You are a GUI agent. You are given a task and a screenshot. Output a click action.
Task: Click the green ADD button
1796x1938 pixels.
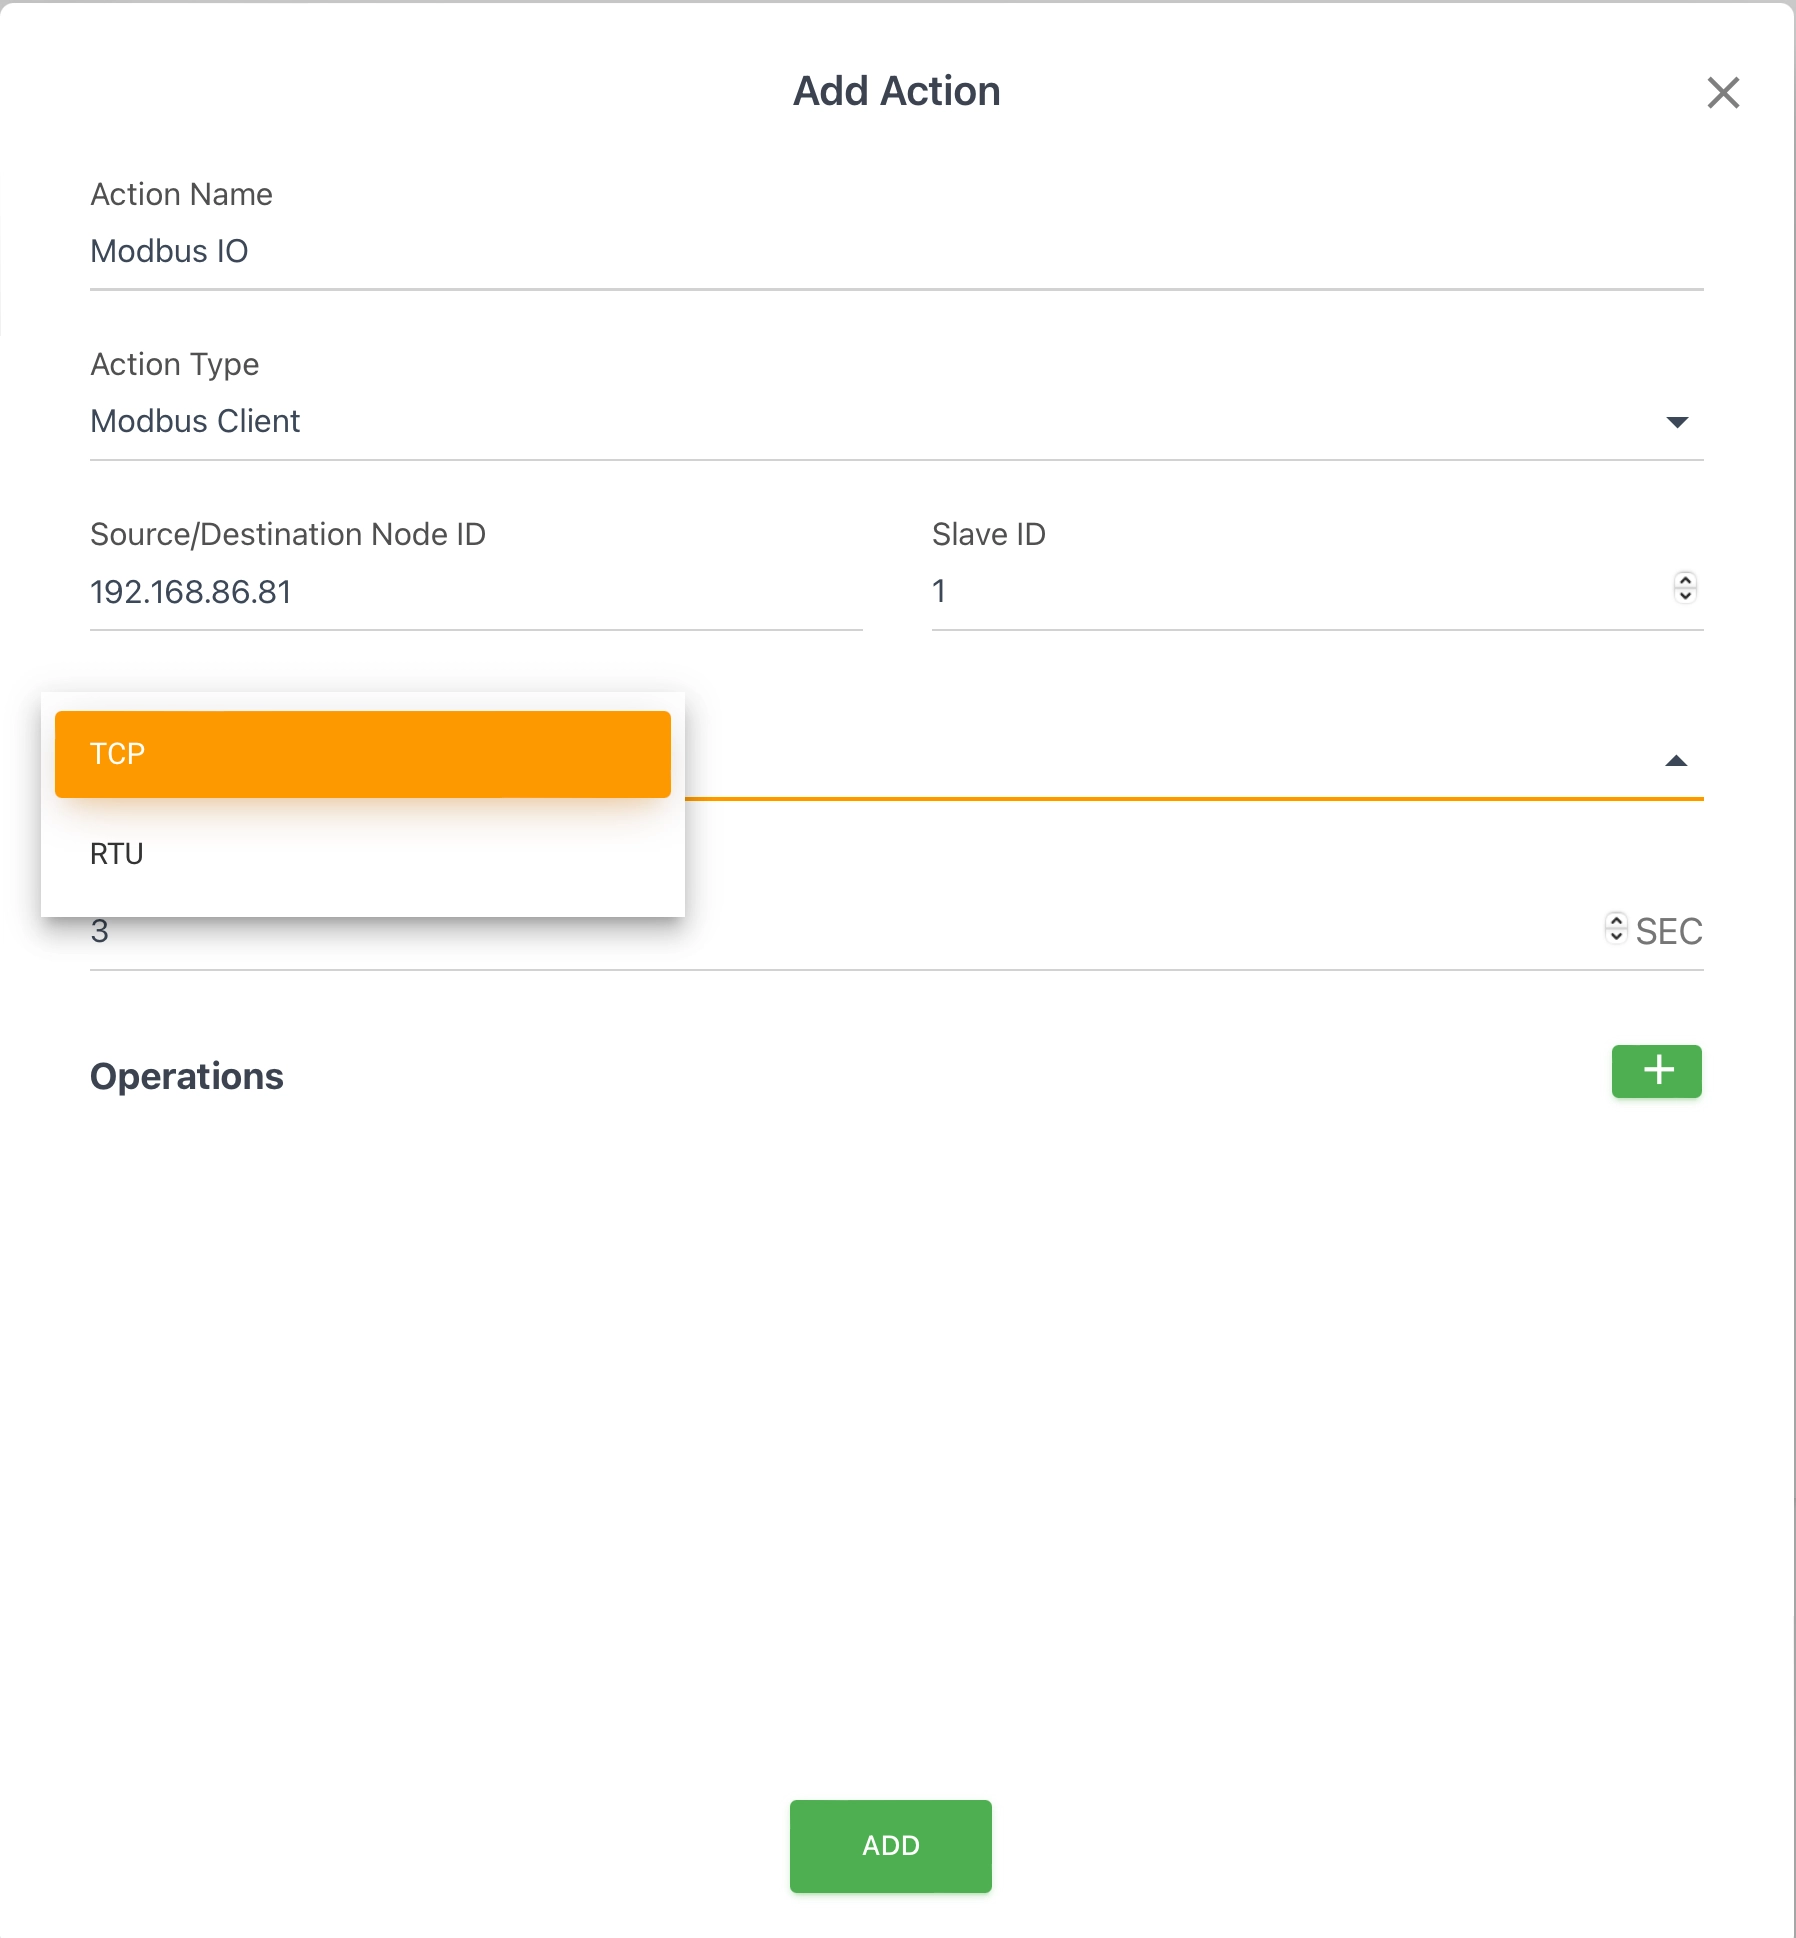tap(891, 1846)
